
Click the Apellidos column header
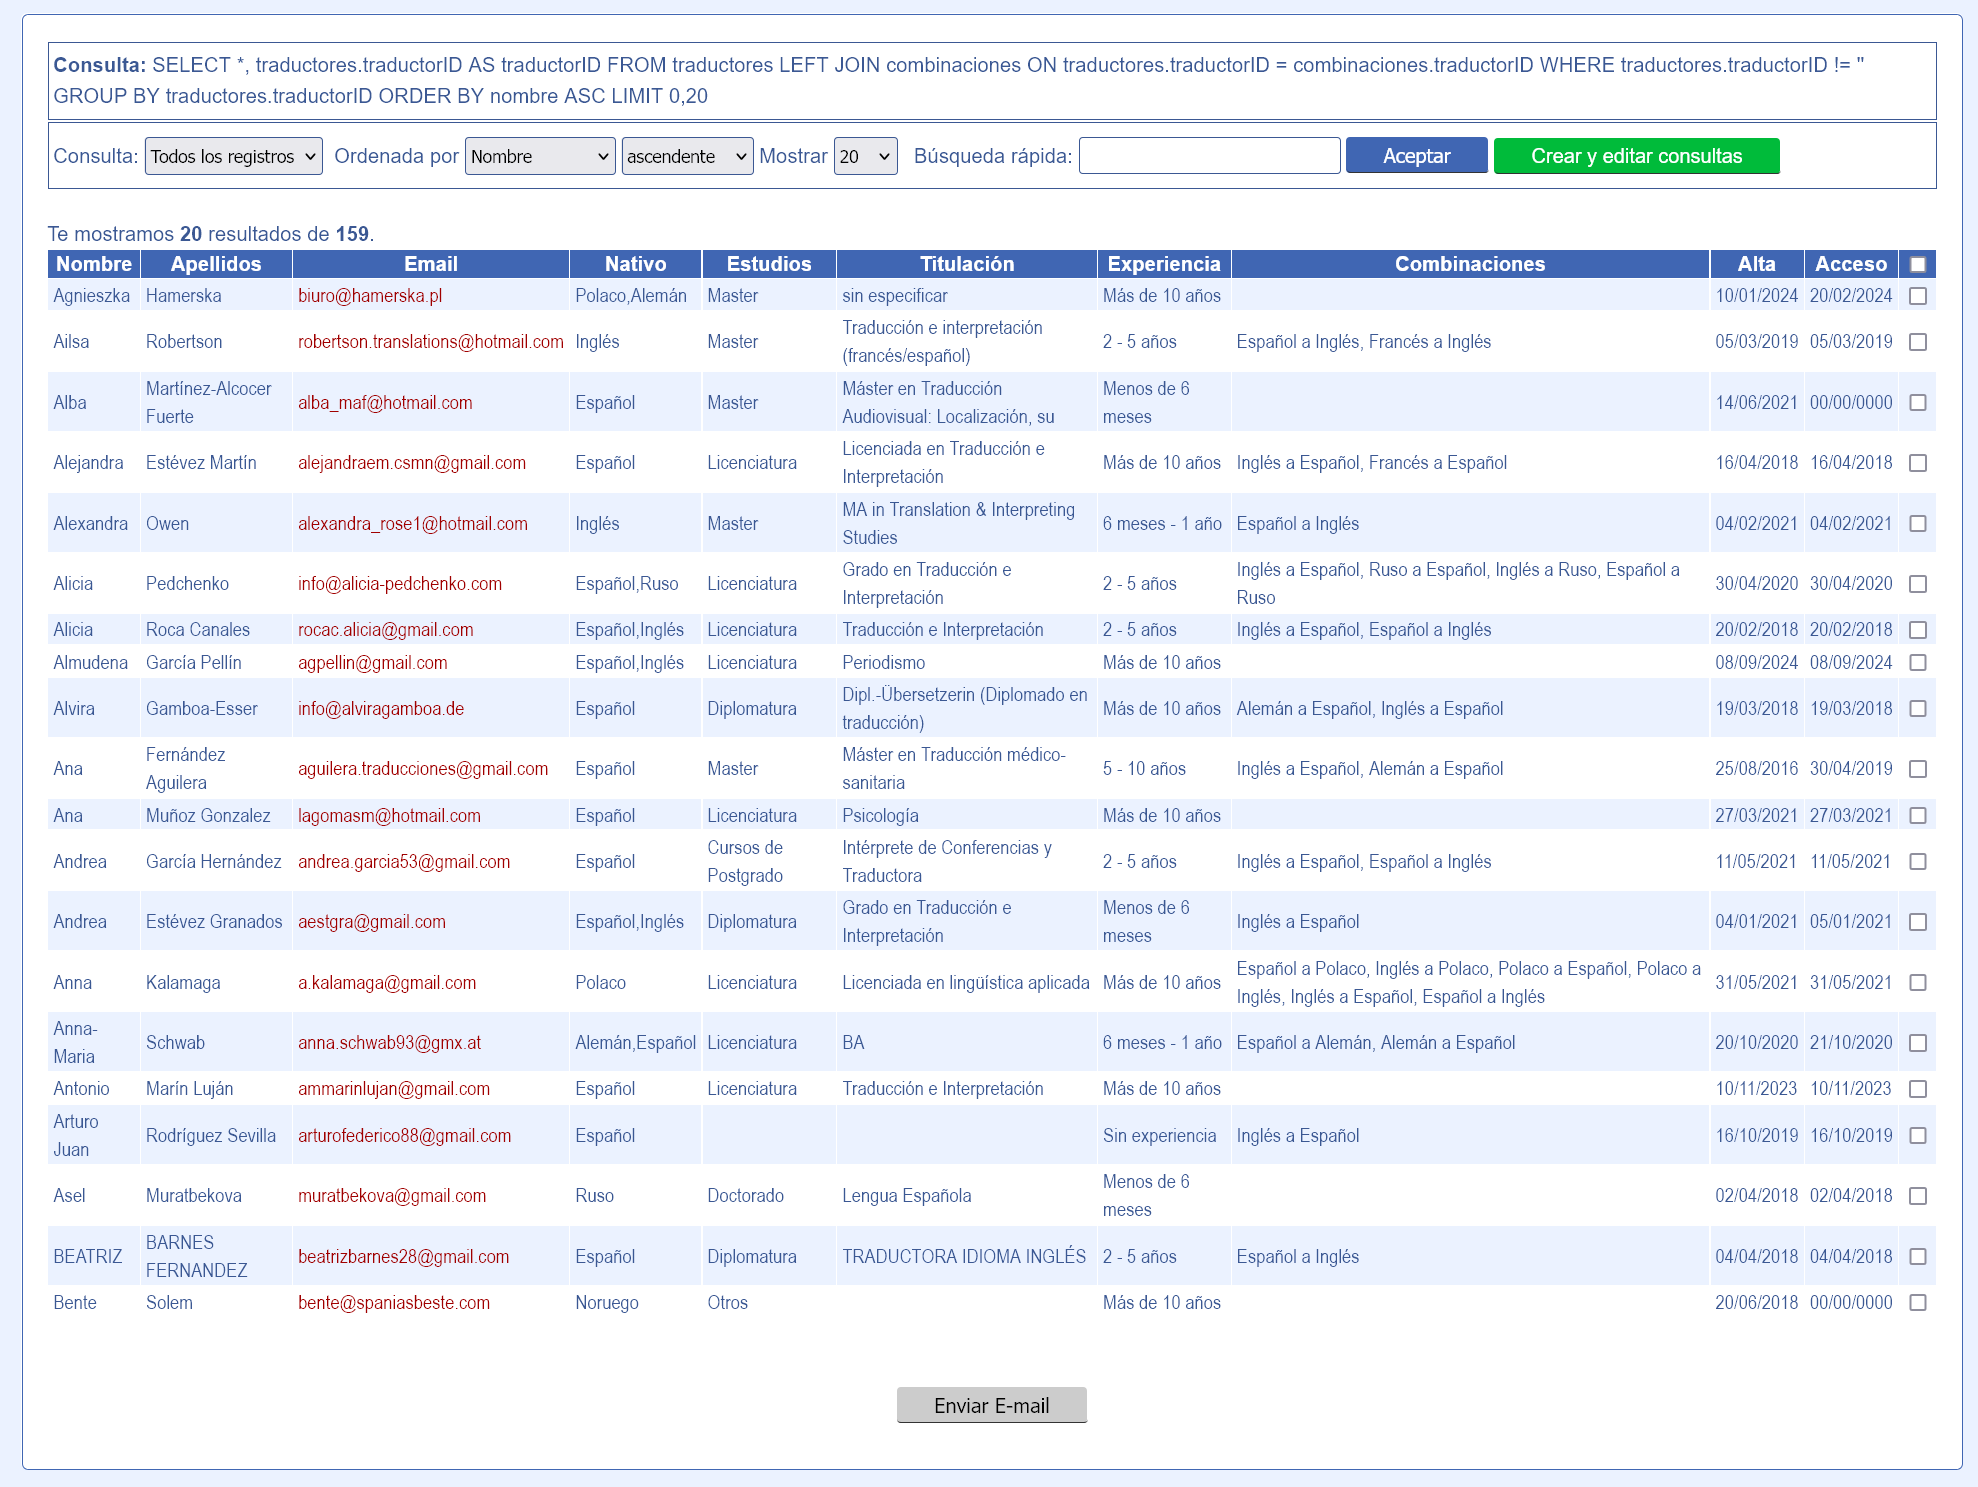pyautogui.click(x=216, y=264)
